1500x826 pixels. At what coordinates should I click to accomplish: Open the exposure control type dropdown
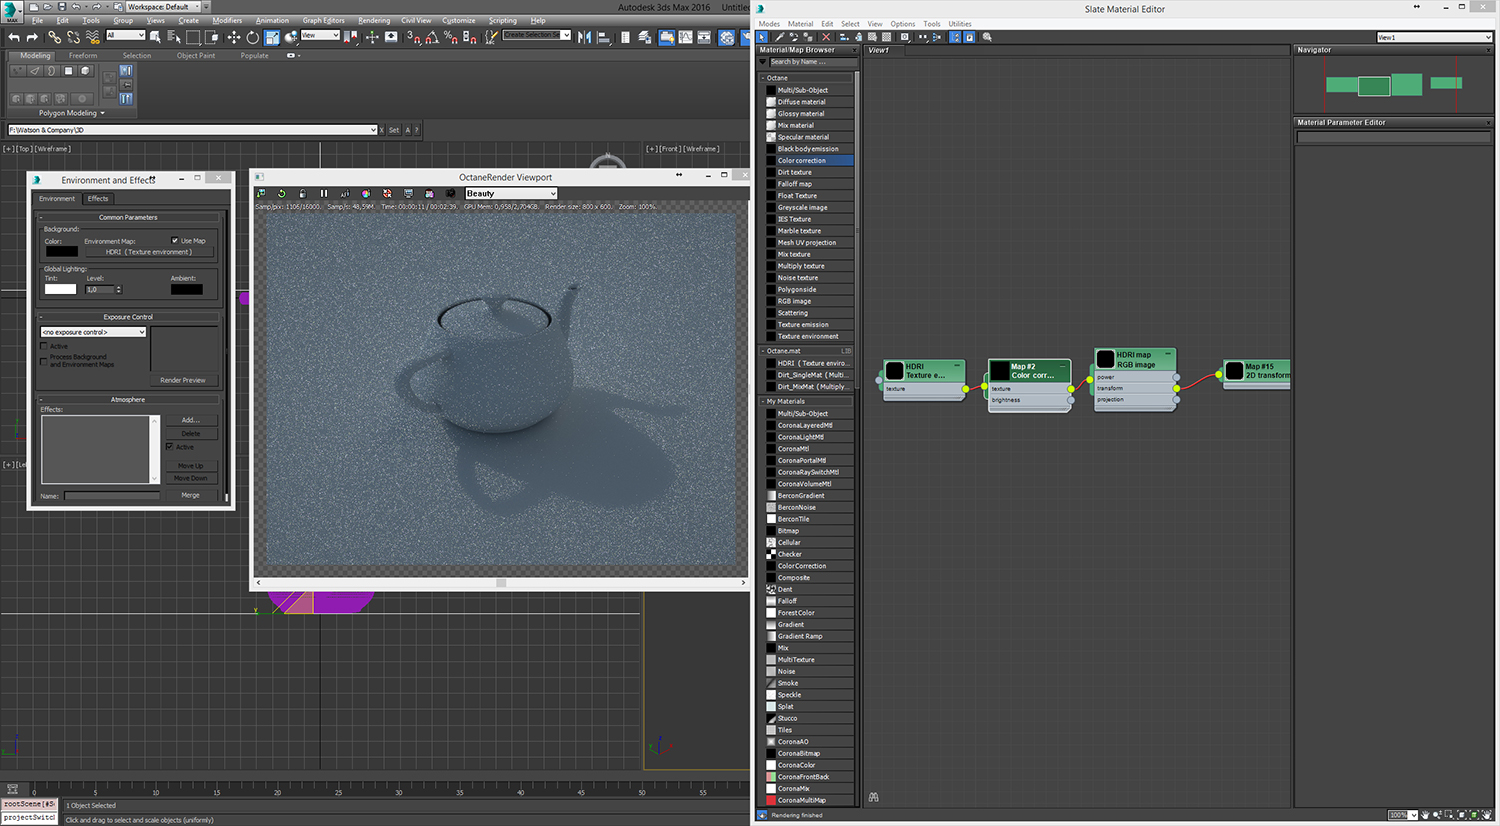click(x=93, y=332)
